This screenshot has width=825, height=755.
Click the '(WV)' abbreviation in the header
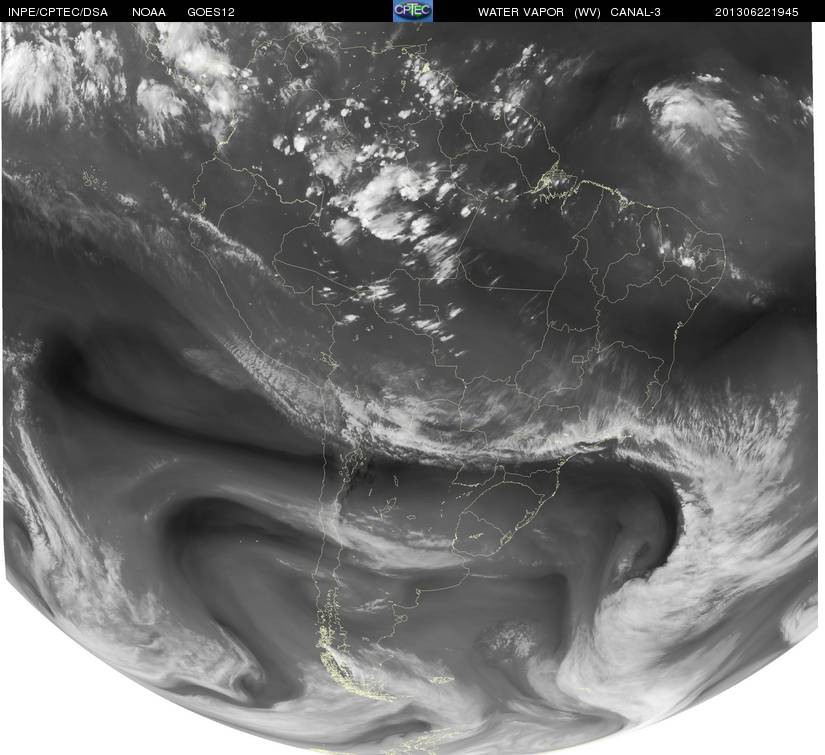click(x=587, y=12)
